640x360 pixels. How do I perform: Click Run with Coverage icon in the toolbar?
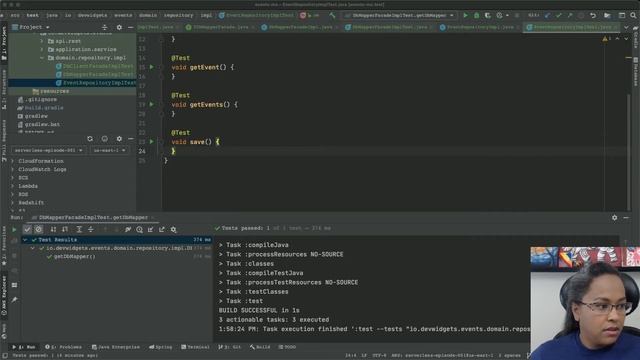point(488,15)
